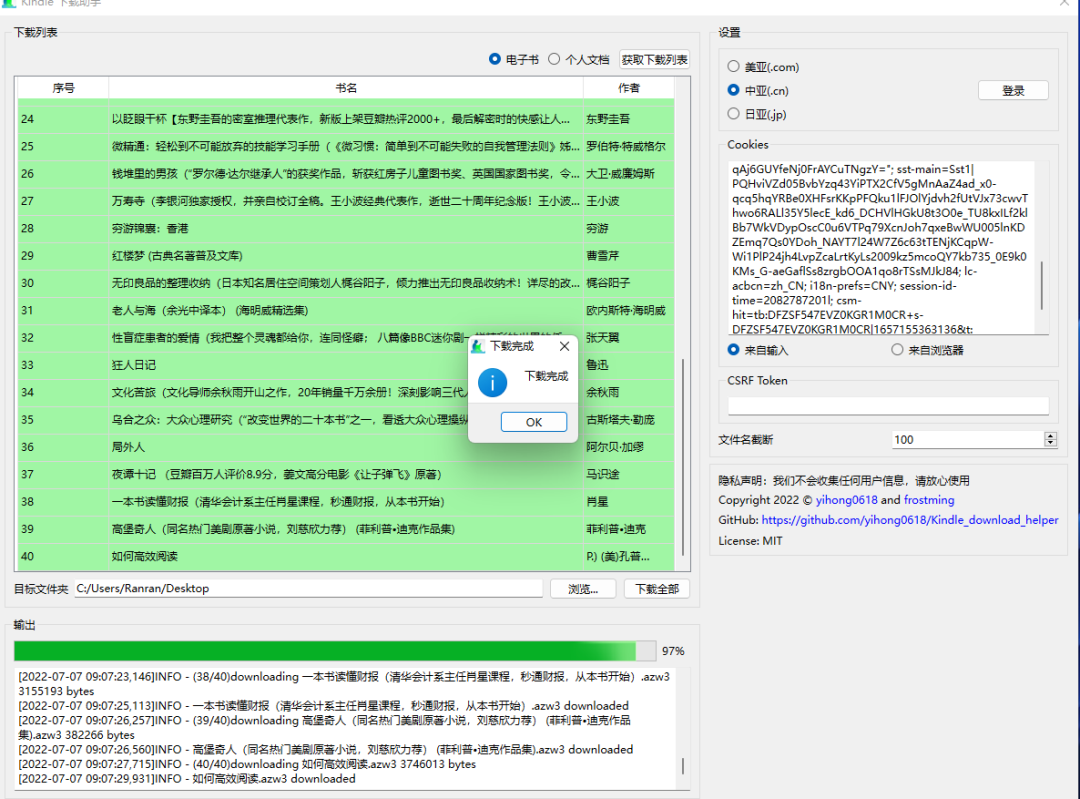Select row 31 老人与海 book
Image resolution: width=1080 pixels, height=799 pixels.
coord(346,310)
